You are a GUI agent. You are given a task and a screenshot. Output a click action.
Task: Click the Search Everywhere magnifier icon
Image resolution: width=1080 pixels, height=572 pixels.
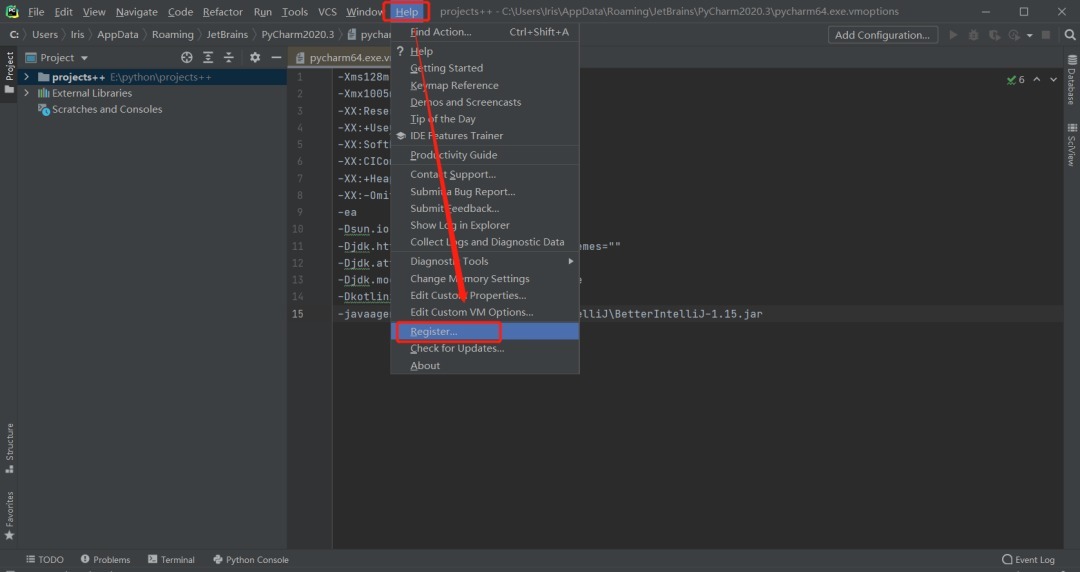click(1070, 34)
